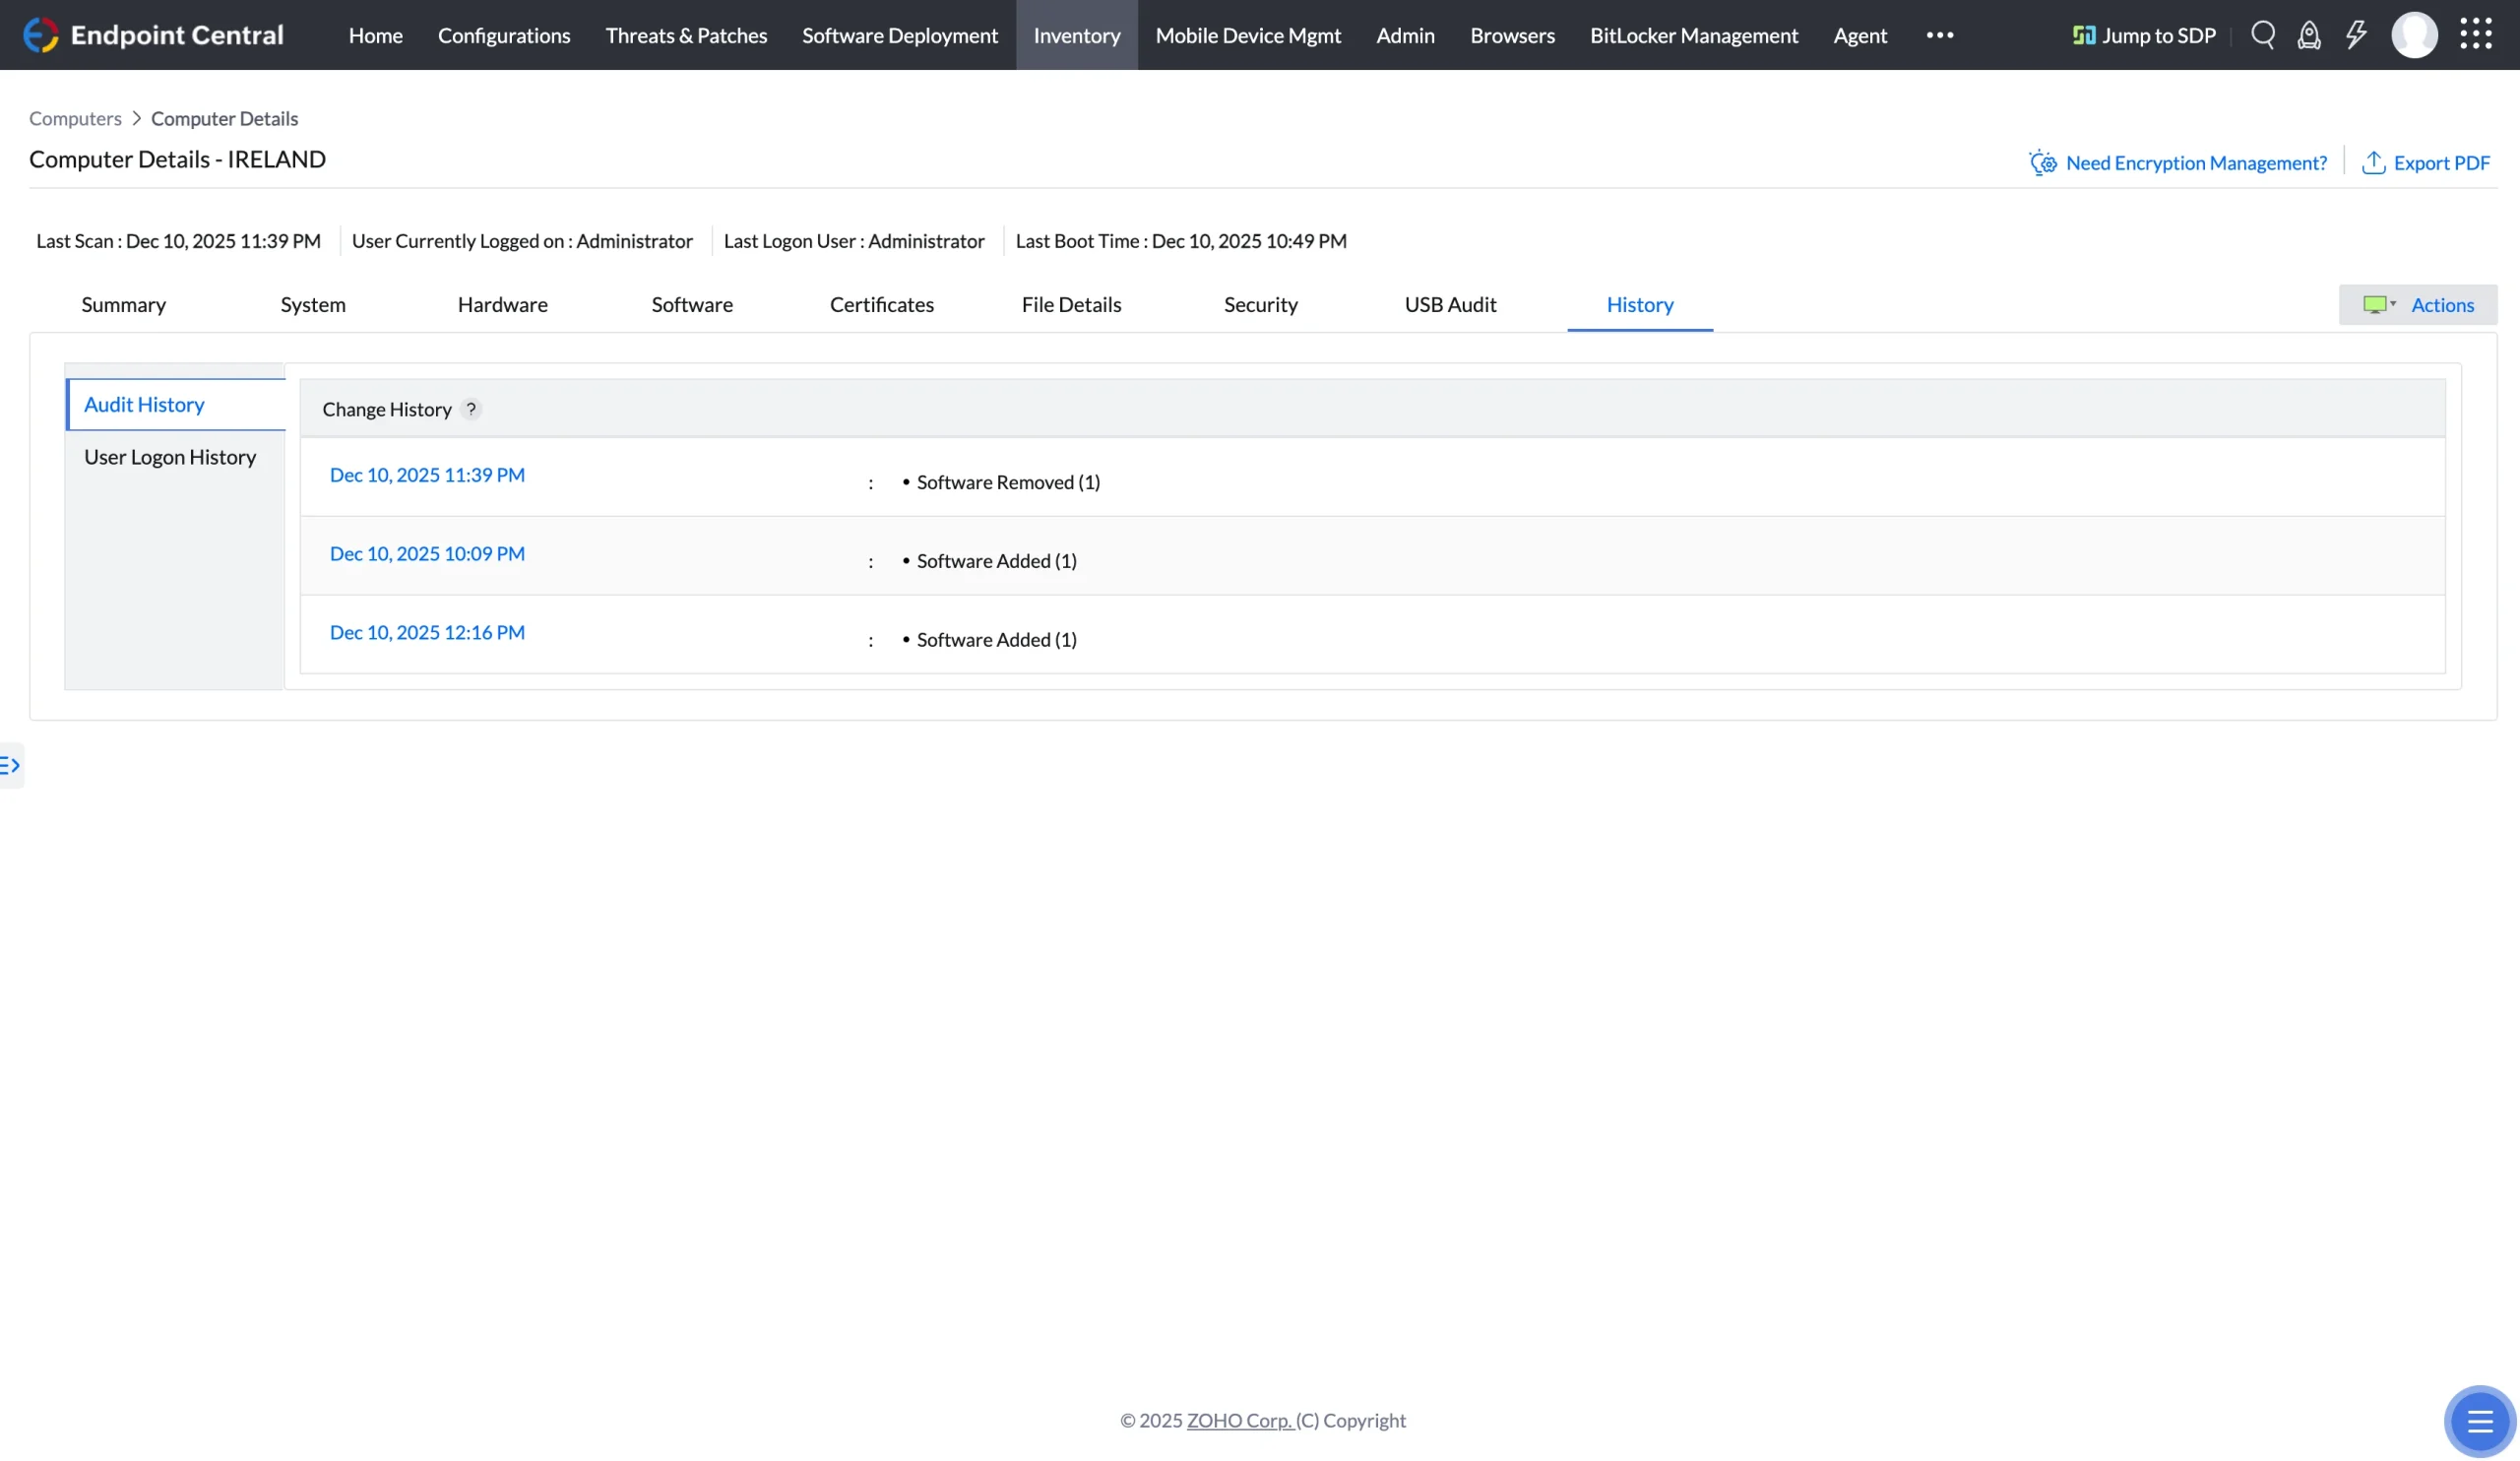Viewport: 2520px width, 1461px height.
Task: Select Audit History in side list
Action: (x=176, y=405)
